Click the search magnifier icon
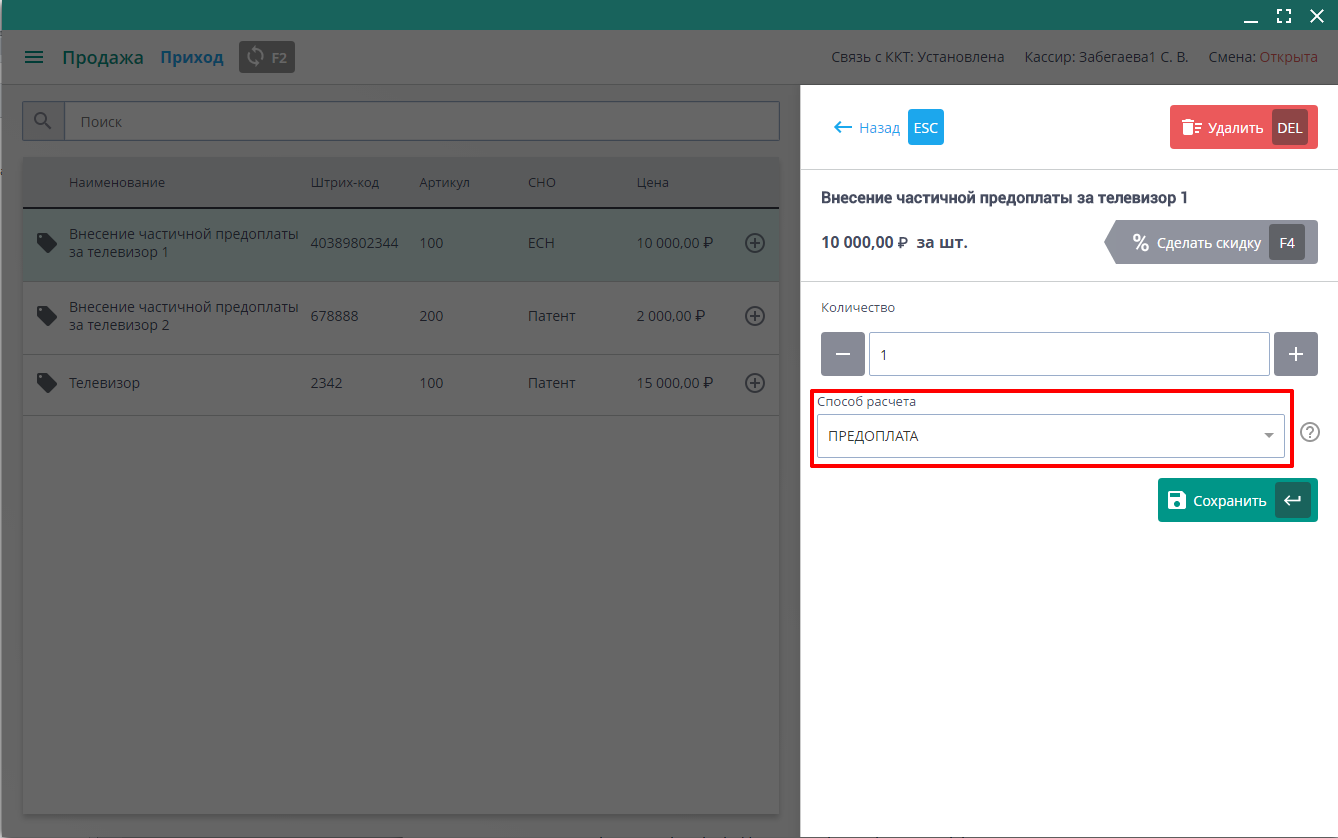 click(x=43, y=121)
